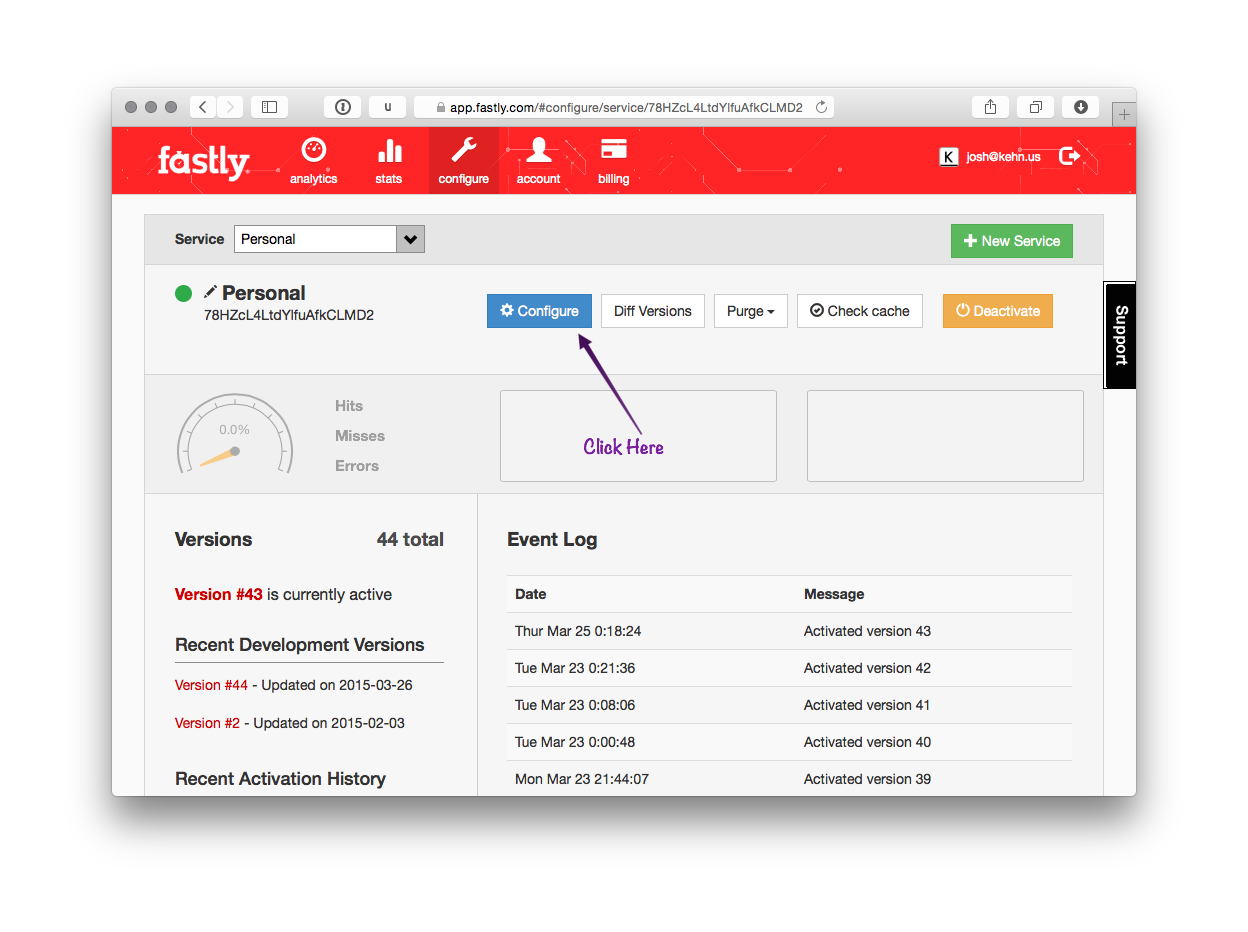Click the Errors label
Viewport: 1248px width, 932px height.
(357, 466)
